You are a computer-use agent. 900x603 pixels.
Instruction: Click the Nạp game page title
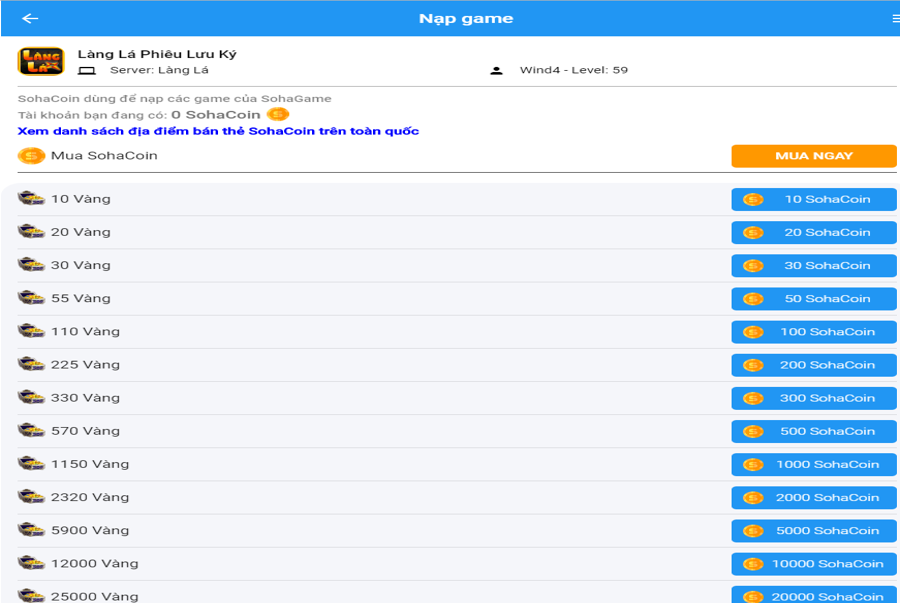pyautogui.click(x=466, y=18)
